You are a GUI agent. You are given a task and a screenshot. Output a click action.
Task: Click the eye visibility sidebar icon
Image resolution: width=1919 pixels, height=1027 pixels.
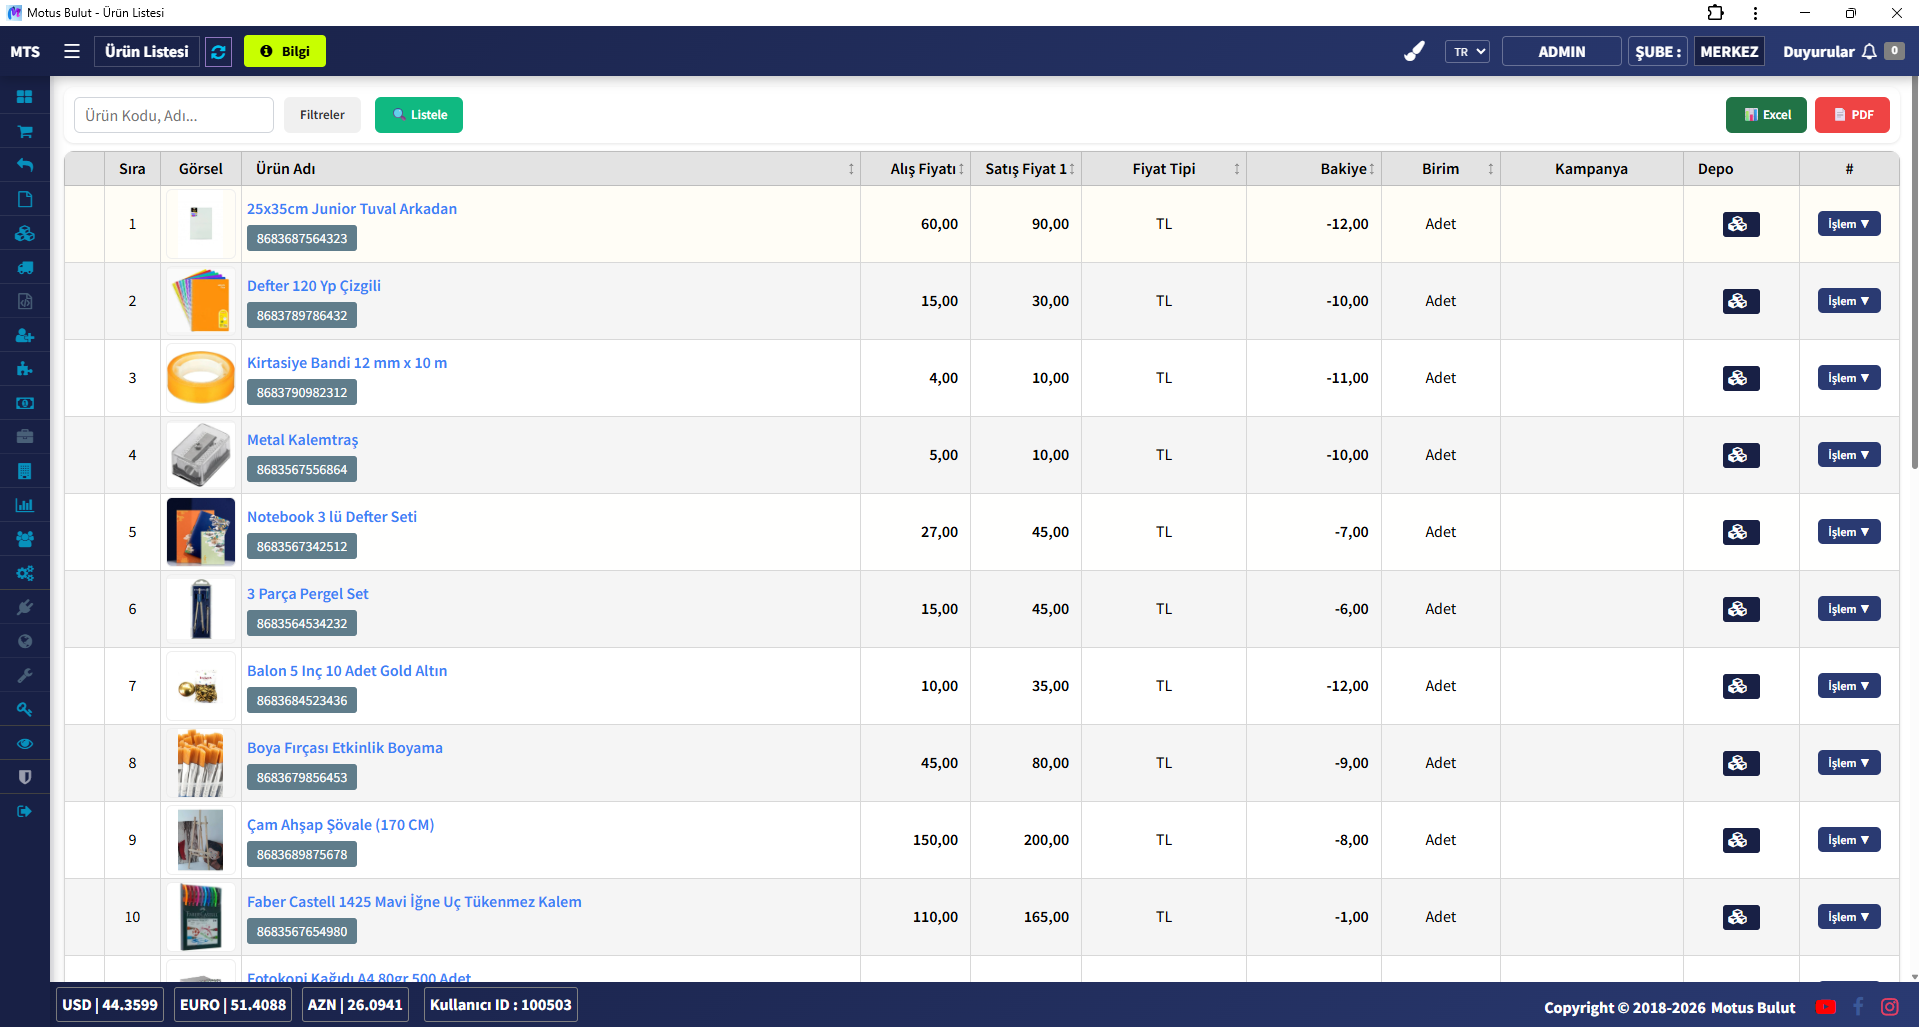click(x=25, y=743)
